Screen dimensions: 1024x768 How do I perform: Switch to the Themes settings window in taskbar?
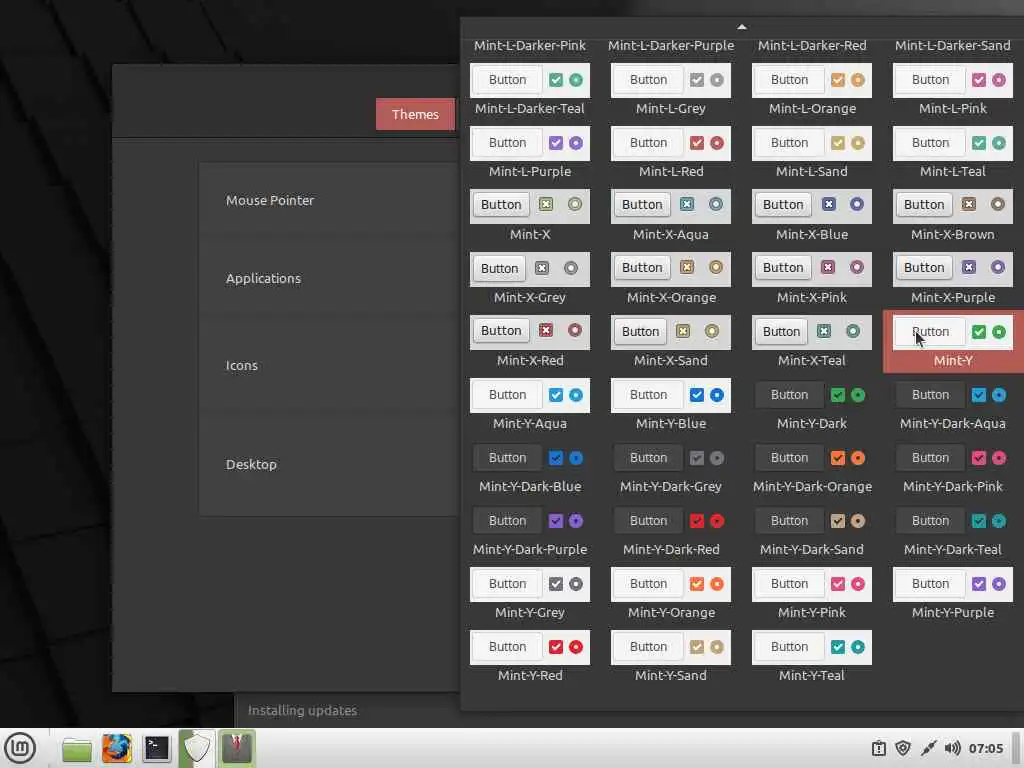[236, 748]
